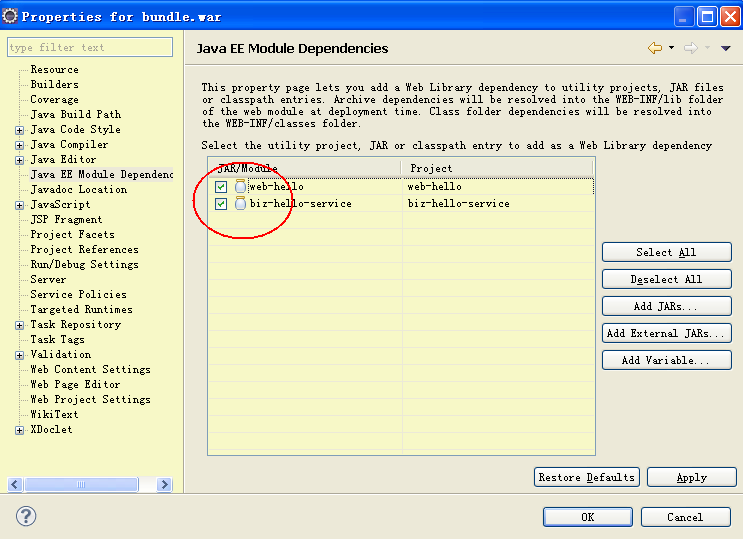Screen dimensions: 743x539
Task: Open the Project References page
Action: point(84,249)
